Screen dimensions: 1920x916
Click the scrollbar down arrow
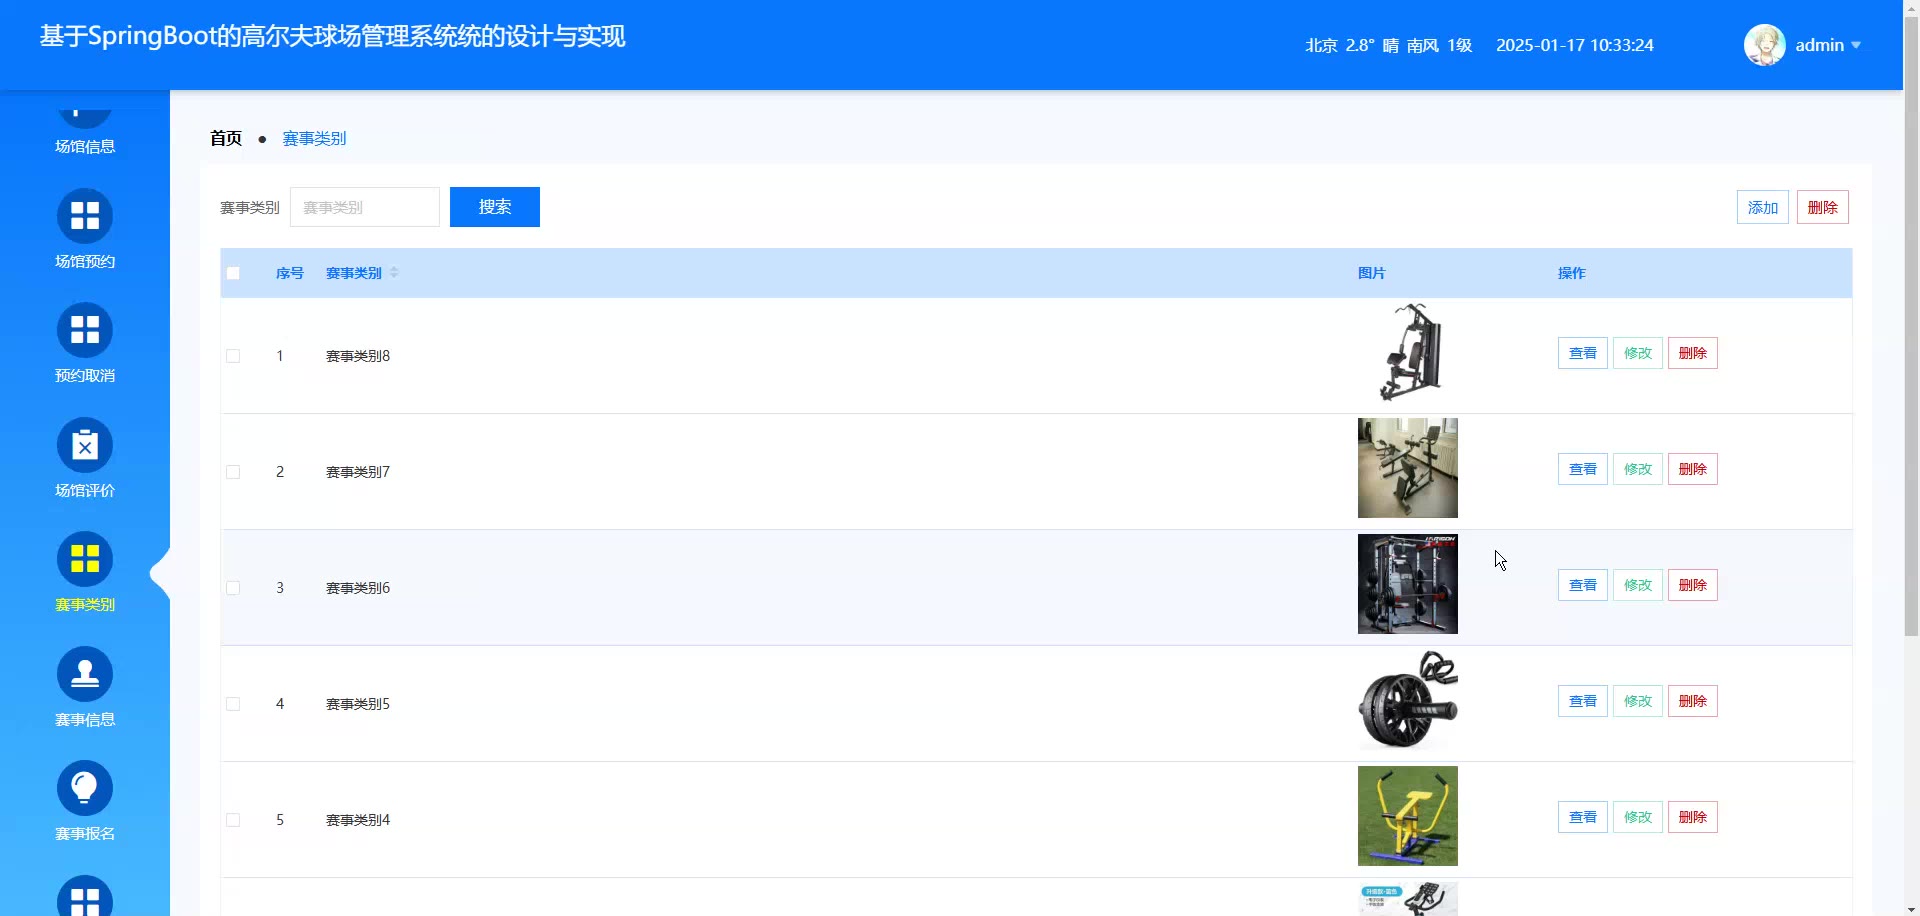coord(1911,908)
